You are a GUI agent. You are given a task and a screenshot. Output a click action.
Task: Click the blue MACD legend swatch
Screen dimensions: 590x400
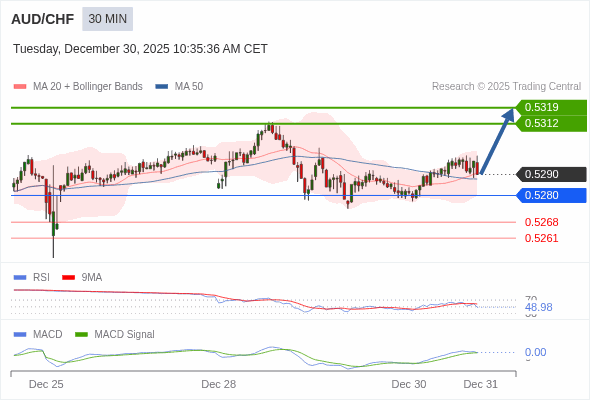(x=20, y=335)
